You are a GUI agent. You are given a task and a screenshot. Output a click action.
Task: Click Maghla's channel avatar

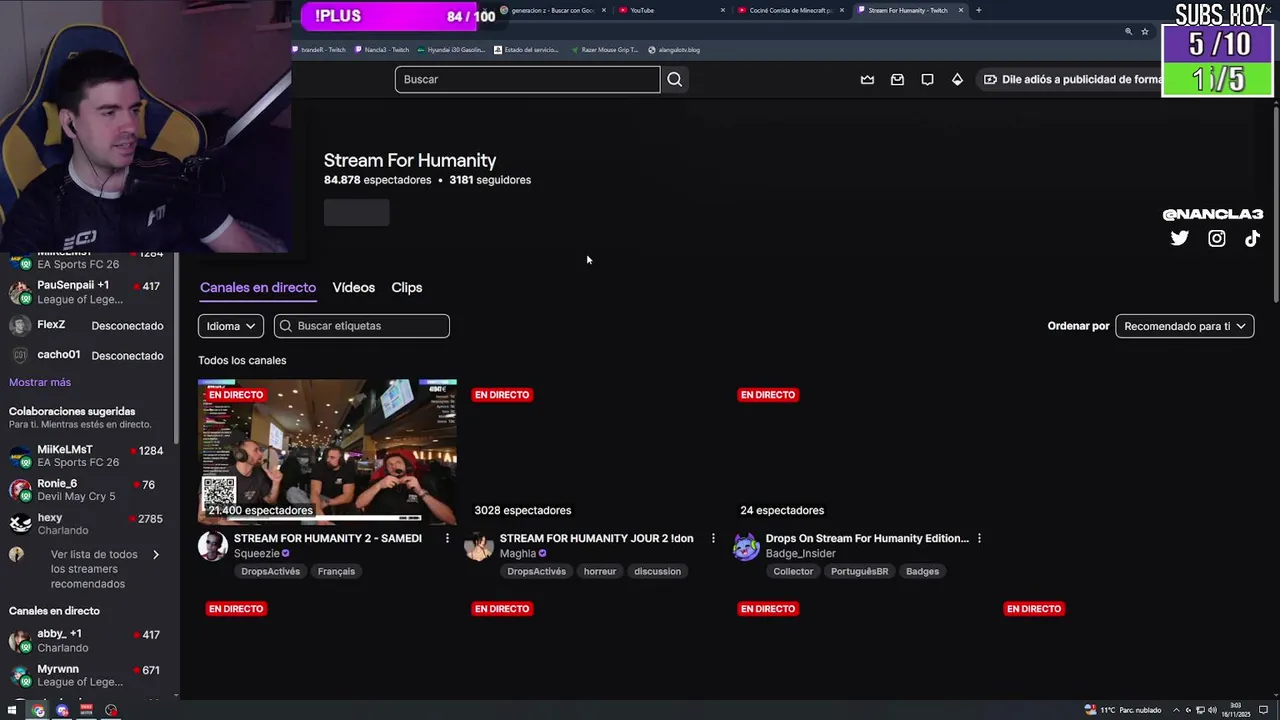coord(479,546)
